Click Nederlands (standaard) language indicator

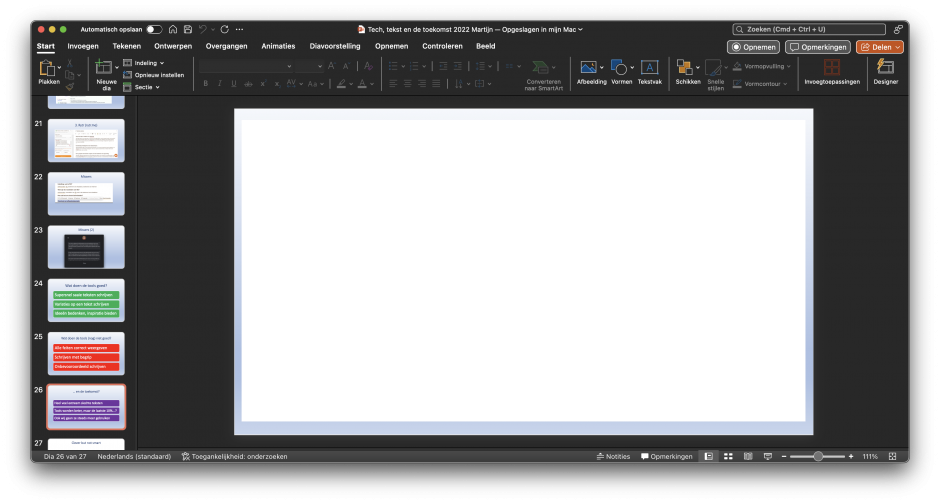(134, 456)
